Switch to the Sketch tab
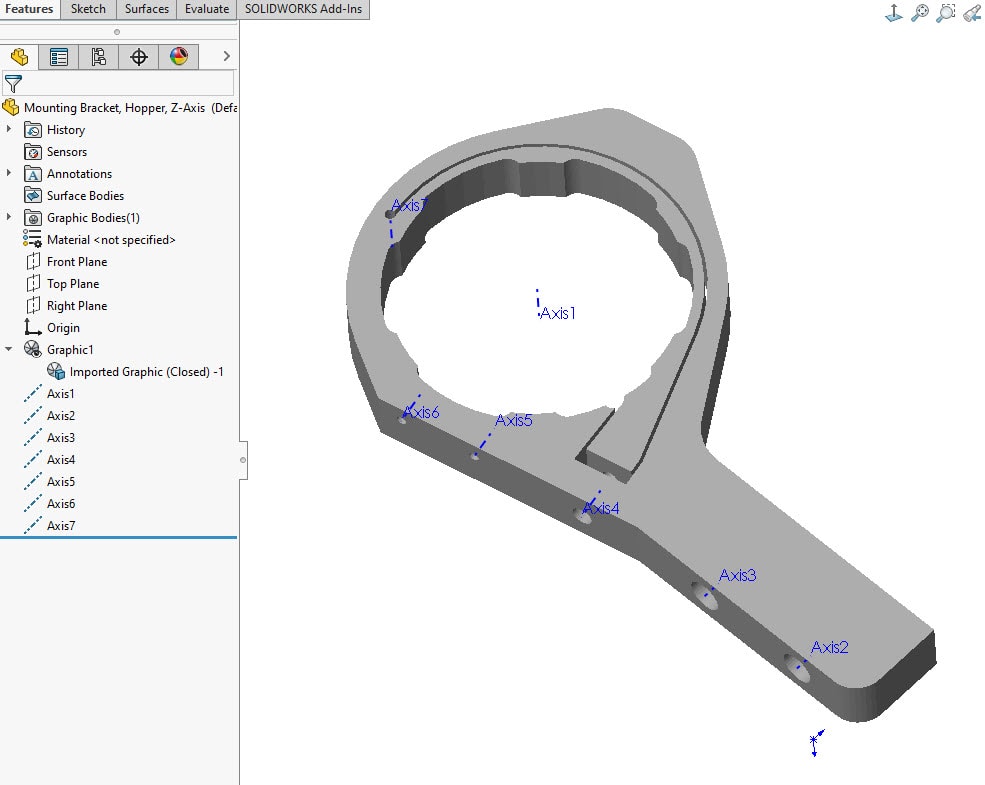This screenshot has width=985, height=785. 88,9
